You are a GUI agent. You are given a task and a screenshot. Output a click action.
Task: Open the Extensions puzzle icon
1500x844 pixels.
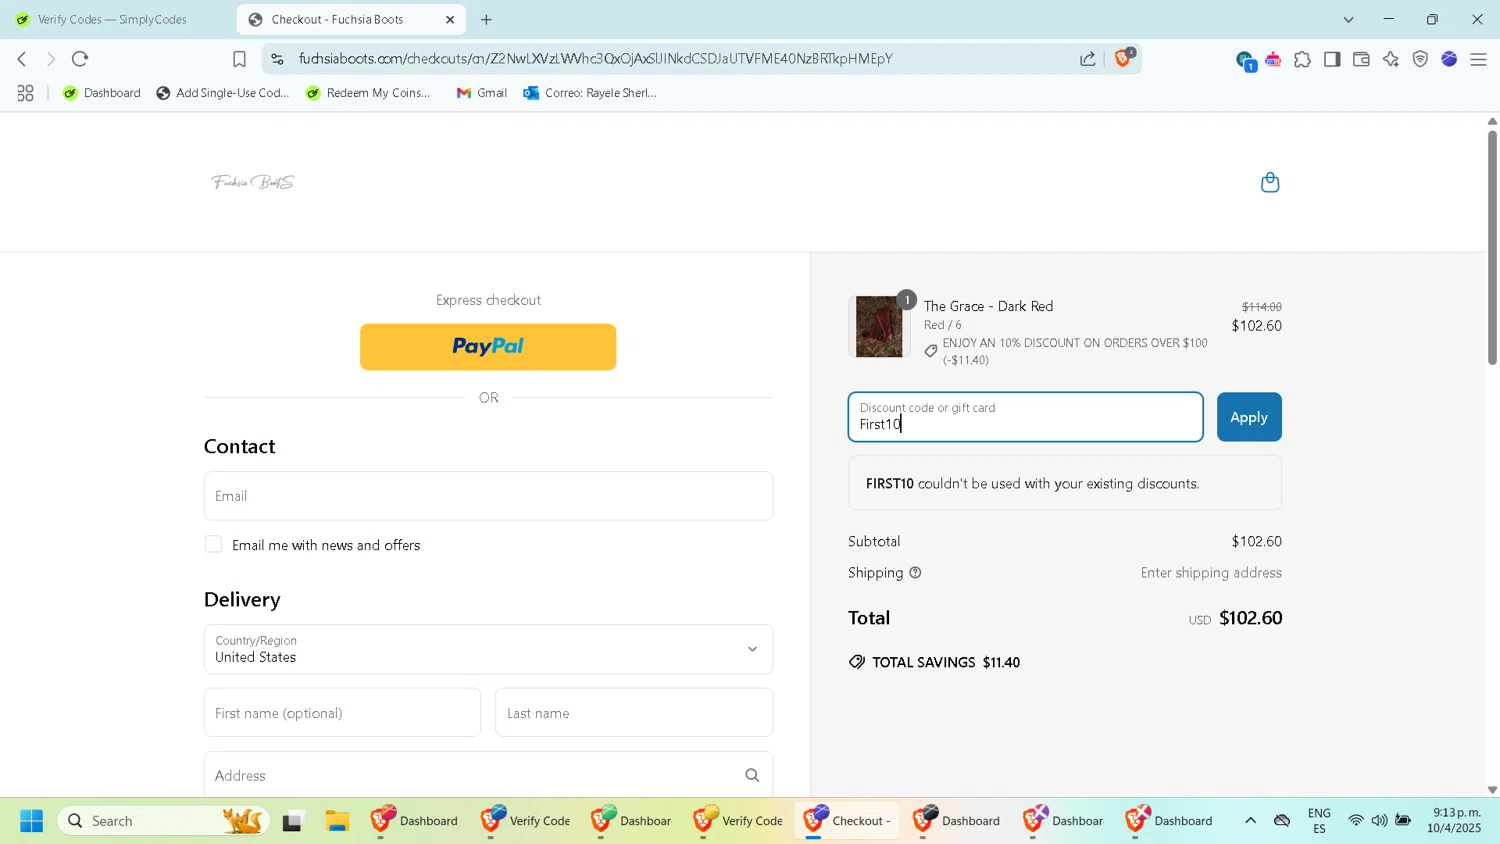(1302, 60)
